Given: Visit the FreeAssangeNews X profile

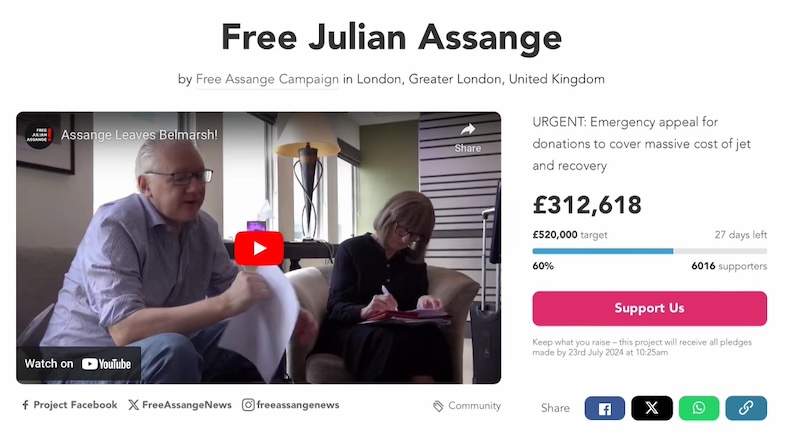Looking at the screenshot, I should [180, 405].
